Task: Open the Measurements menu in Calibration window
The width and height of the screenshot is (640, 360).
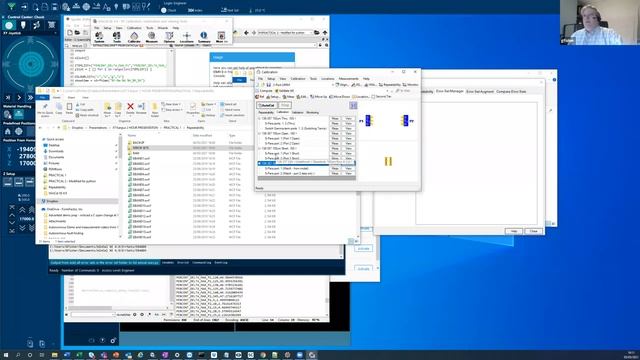Action: [x=349, y=79]
